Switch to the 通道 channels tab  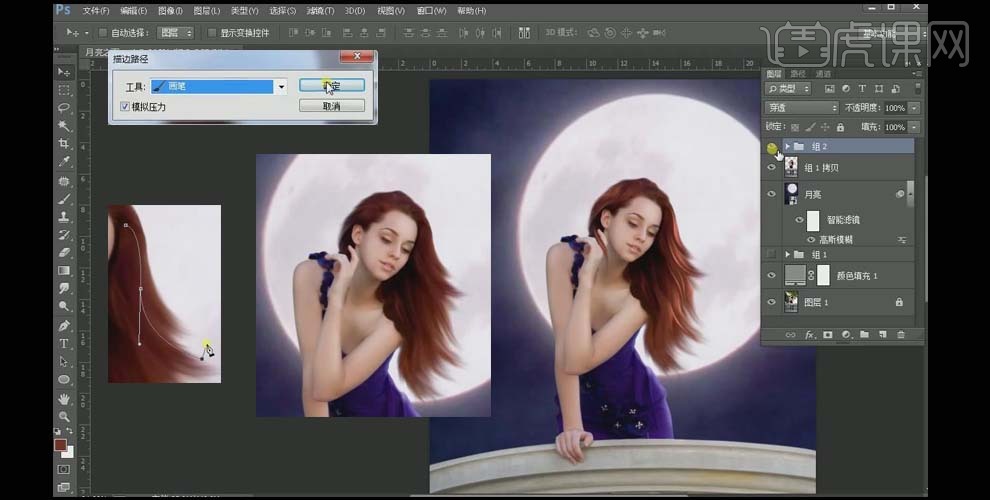pyautogui.click(x=823, y=74)
